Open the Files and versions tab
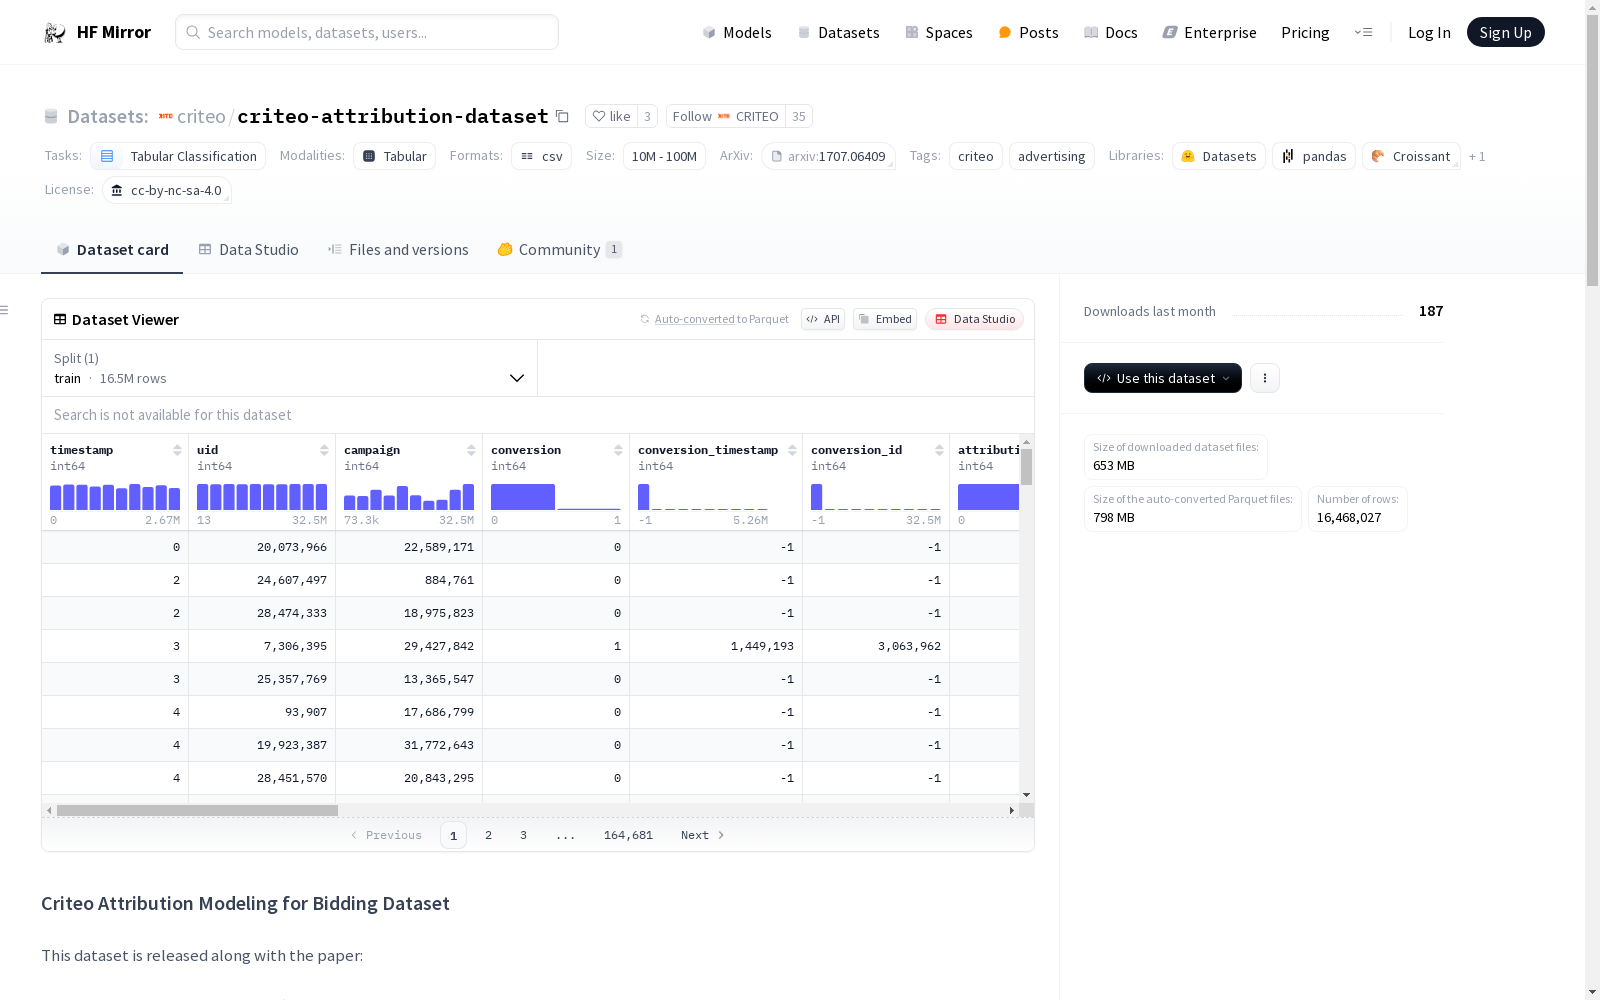The height and width of the screenshot is (1000, 1600). click(398, 250)
